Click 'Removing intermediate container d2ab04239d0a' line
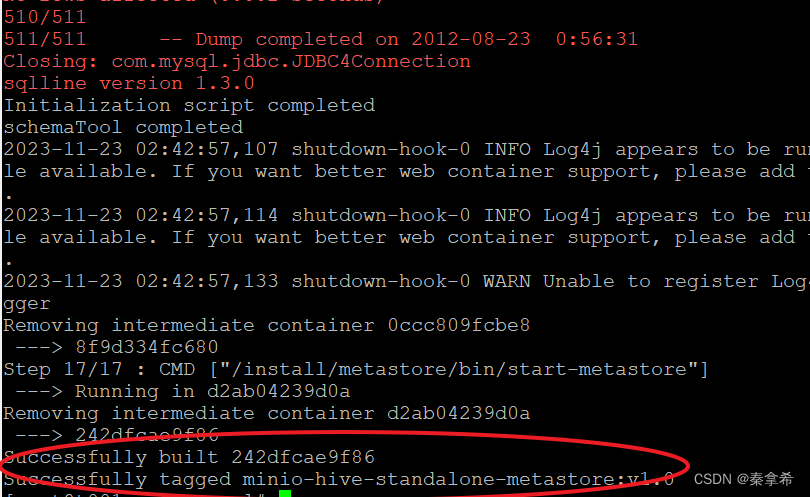 pos(267,413)
